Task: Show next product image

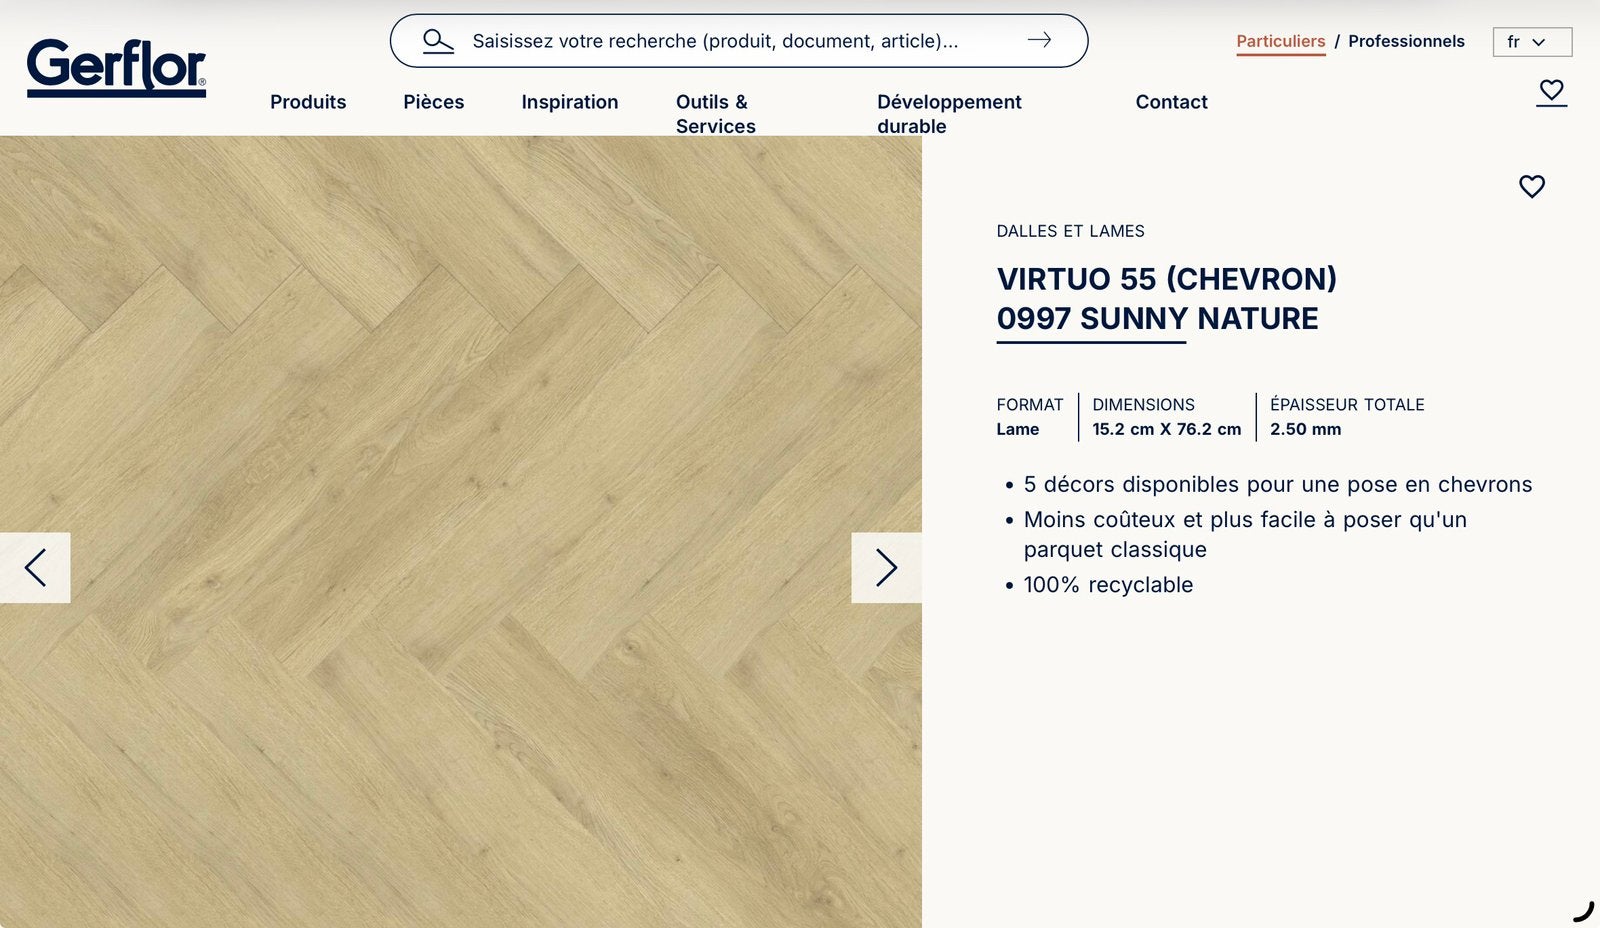Action: click(x=886, y=567)
